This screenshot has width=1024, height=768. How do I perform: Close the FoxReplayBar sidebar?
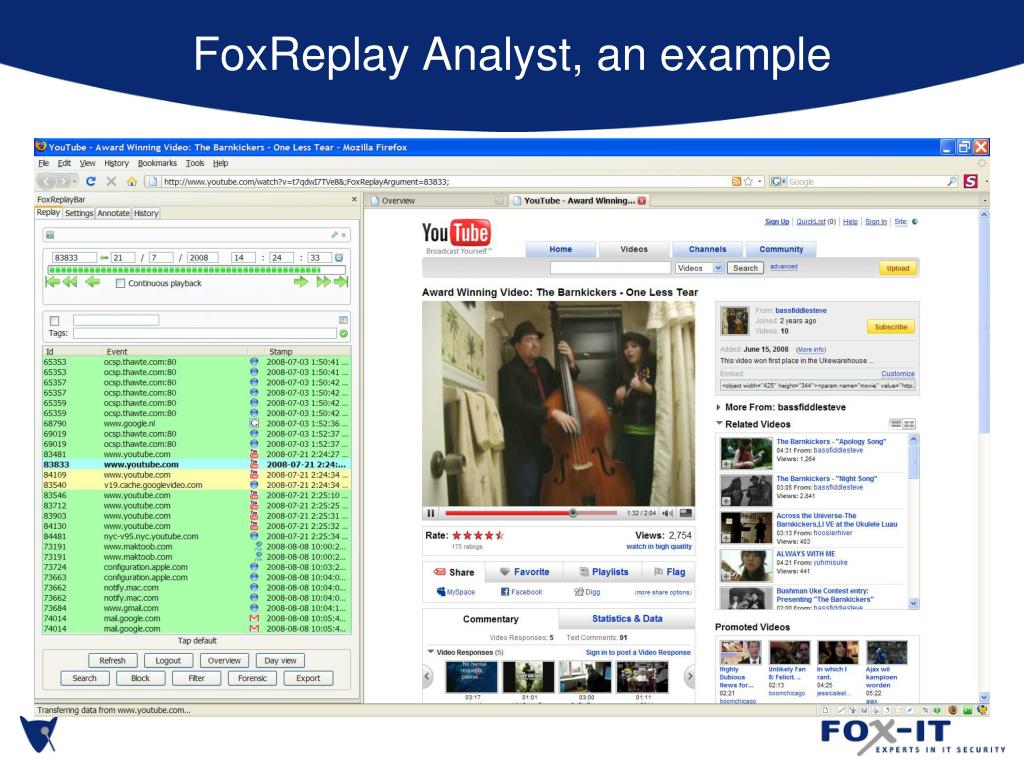click(x=355, y=199)
